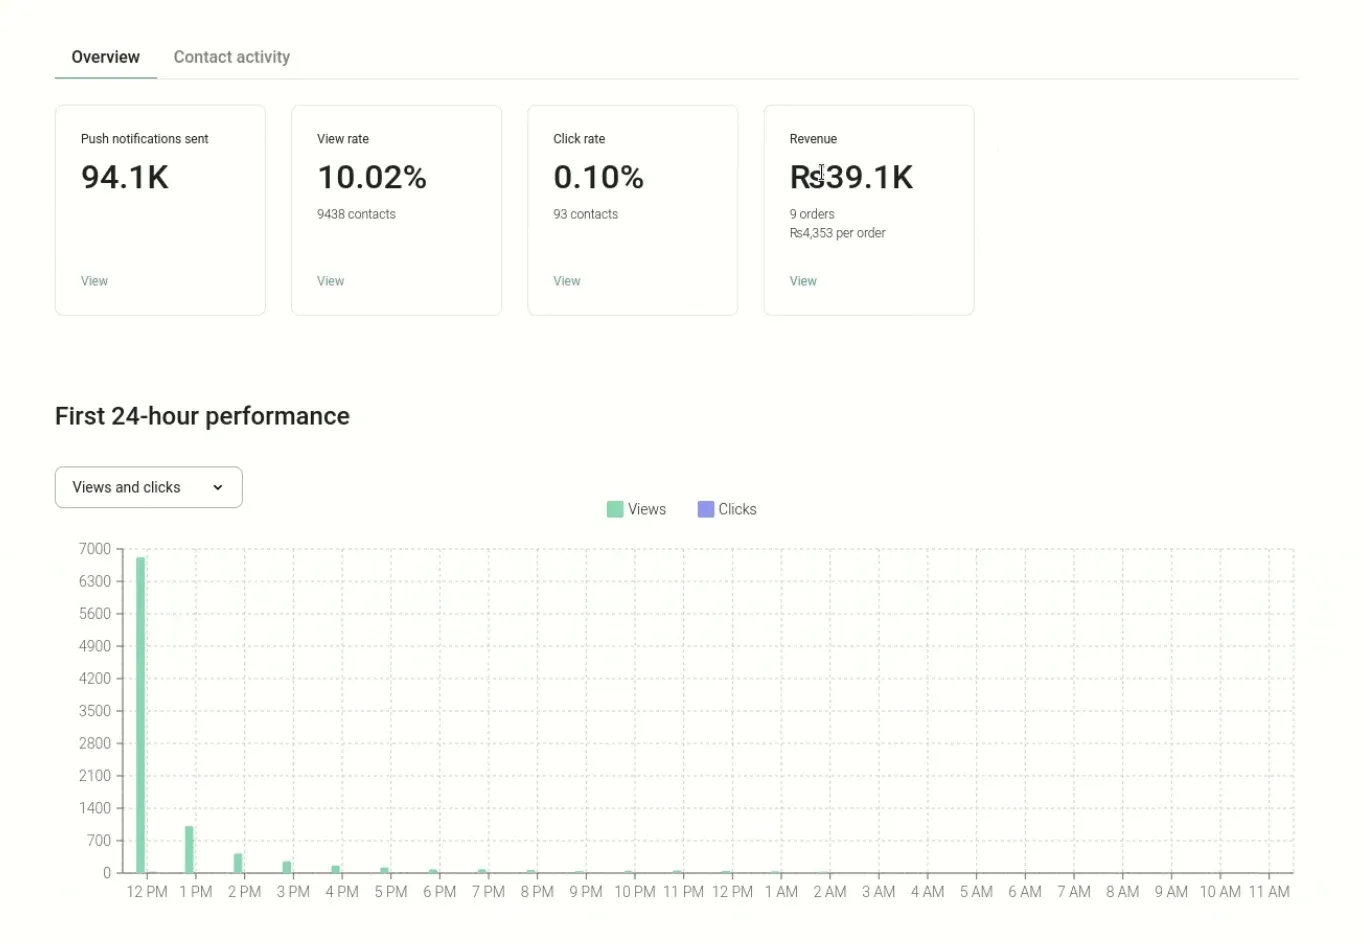The image size is (1368, 944).
Task: Select the 12 PM views bar in chart
Action: [x=141, y=714]
